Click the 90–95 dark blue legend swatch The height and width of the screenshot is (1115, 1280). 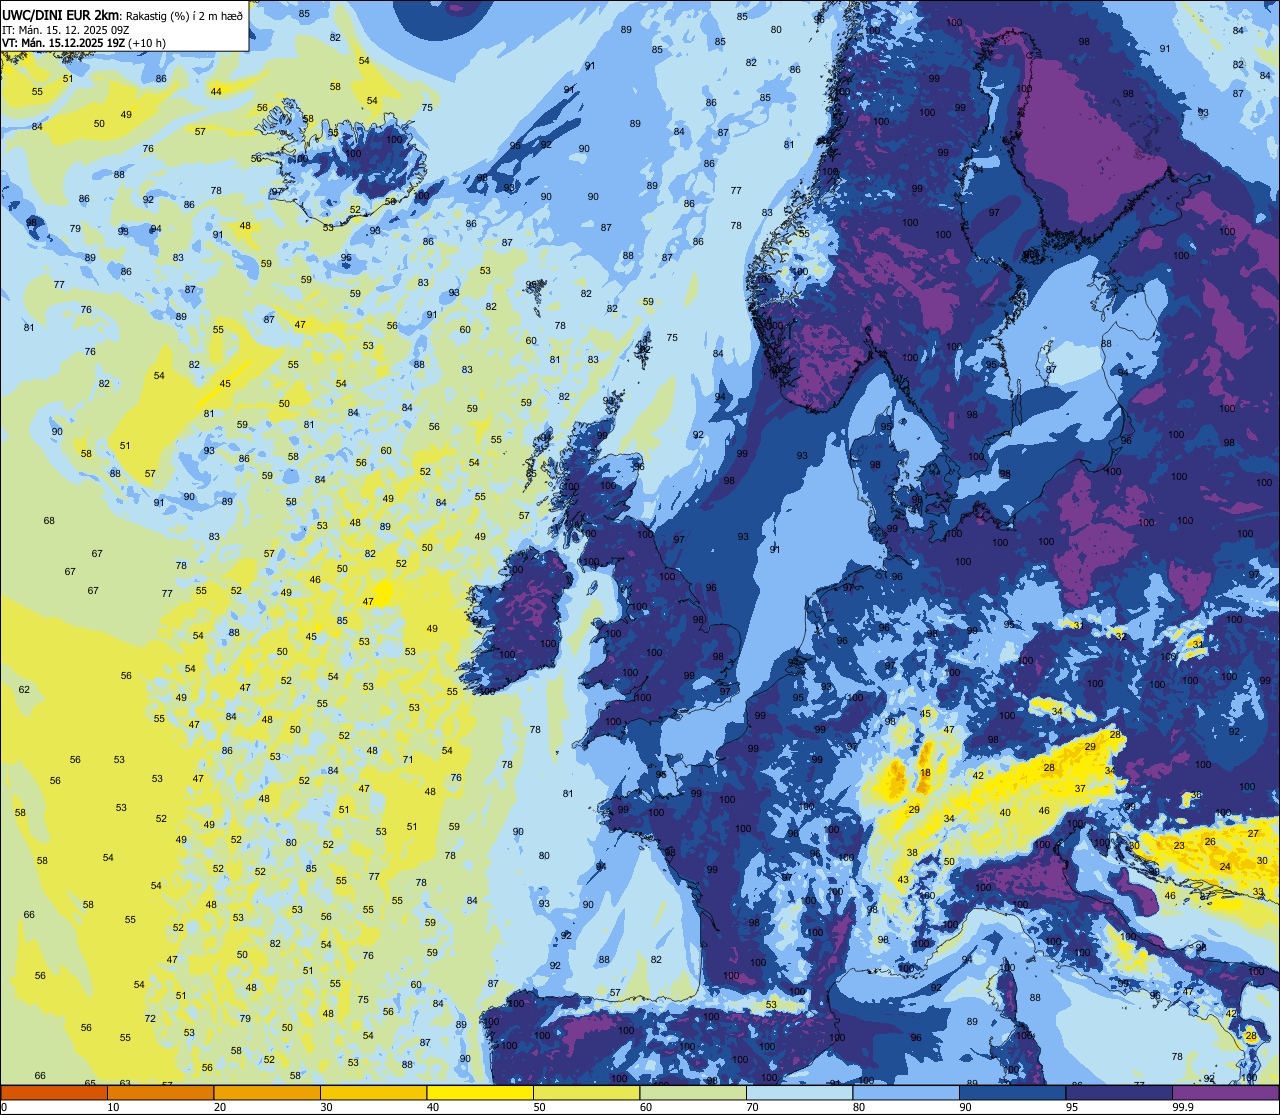click(1012, 1093)
